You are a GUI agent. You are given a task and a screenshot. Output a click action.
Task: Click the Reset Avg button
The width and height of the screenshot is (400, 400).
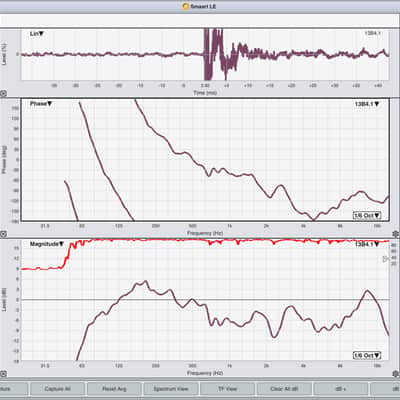point(114,389)
